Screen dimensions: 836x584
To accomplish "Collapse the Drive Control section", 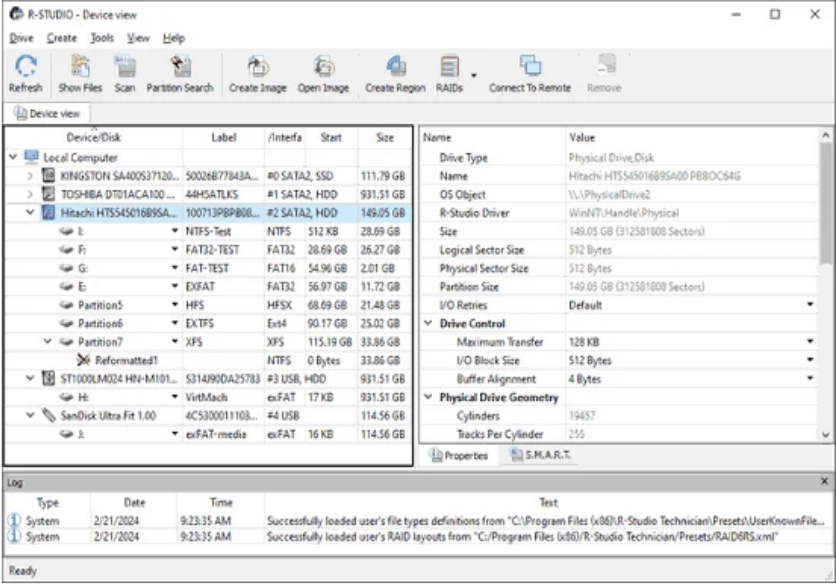I will click(x=428, y=323).
